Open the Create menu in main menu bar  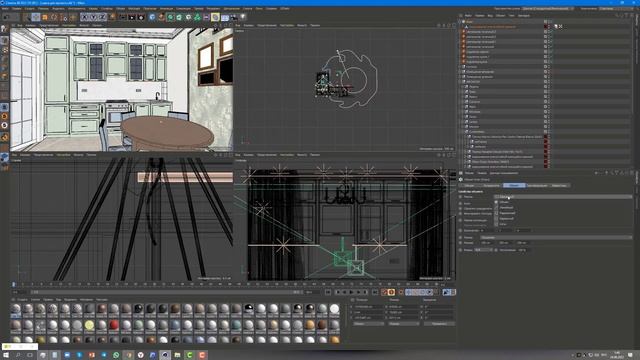click(29, 8)
